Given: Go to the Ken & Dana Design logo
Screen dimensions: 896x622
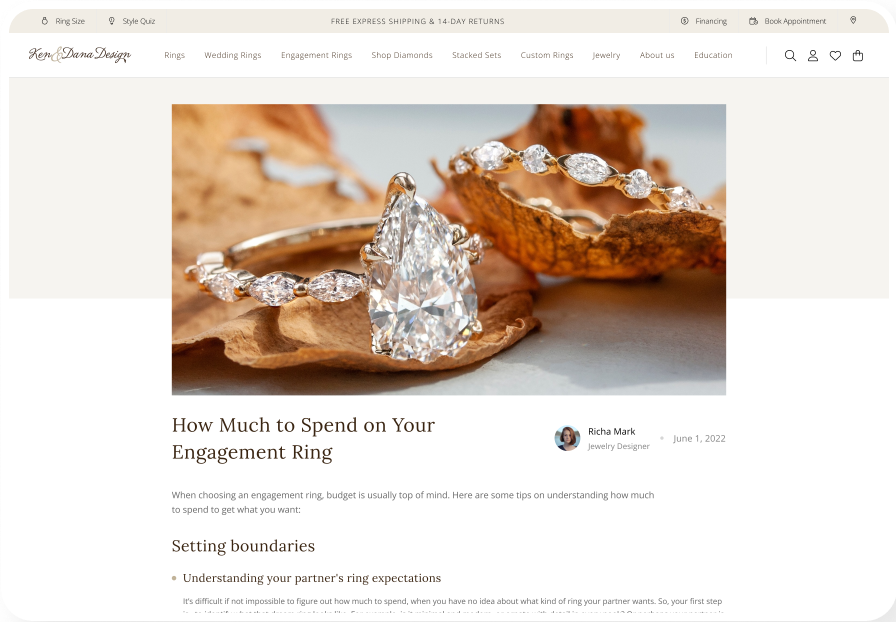Looking at the screenshot, I should 80,55.
